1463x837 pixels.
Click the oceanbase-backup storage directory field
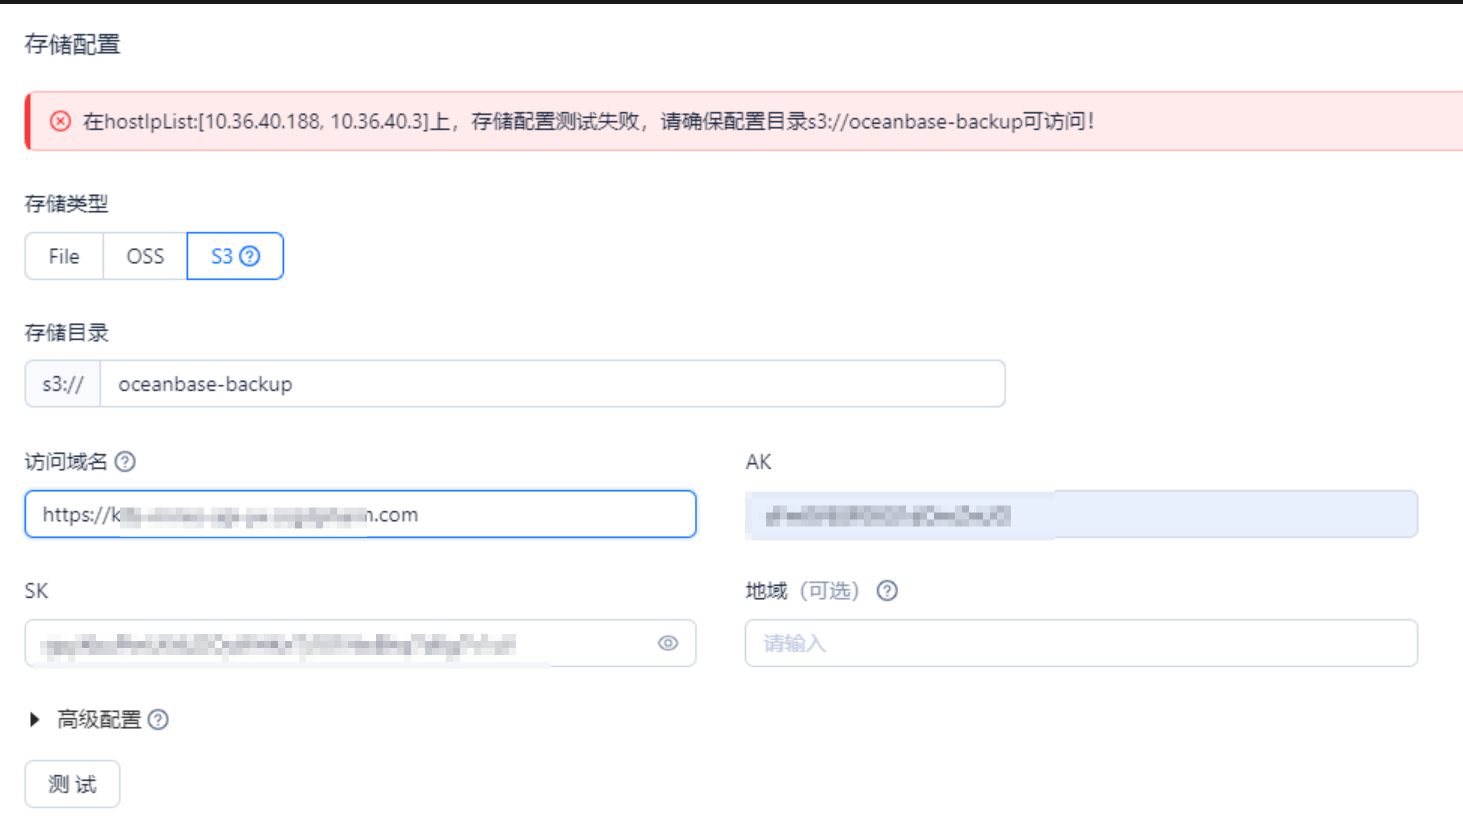pyautogui.click(x=550, y=384)
